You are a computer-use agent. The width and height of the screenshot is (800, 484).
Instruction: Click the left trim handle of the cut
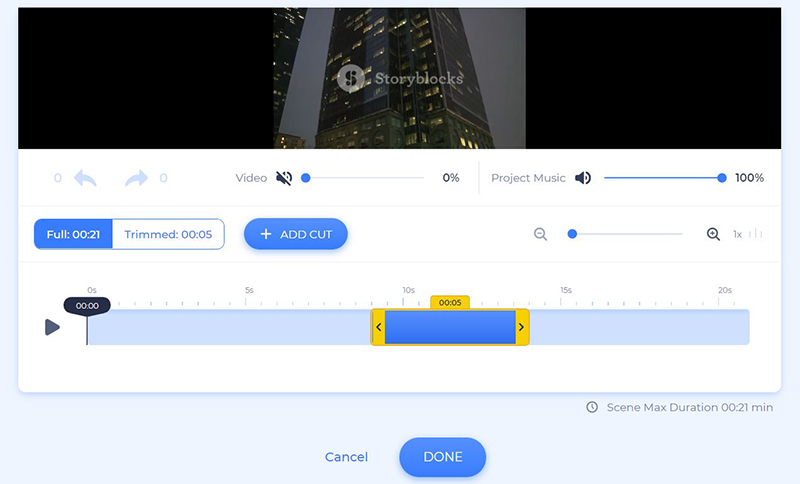tap(378, 327)
